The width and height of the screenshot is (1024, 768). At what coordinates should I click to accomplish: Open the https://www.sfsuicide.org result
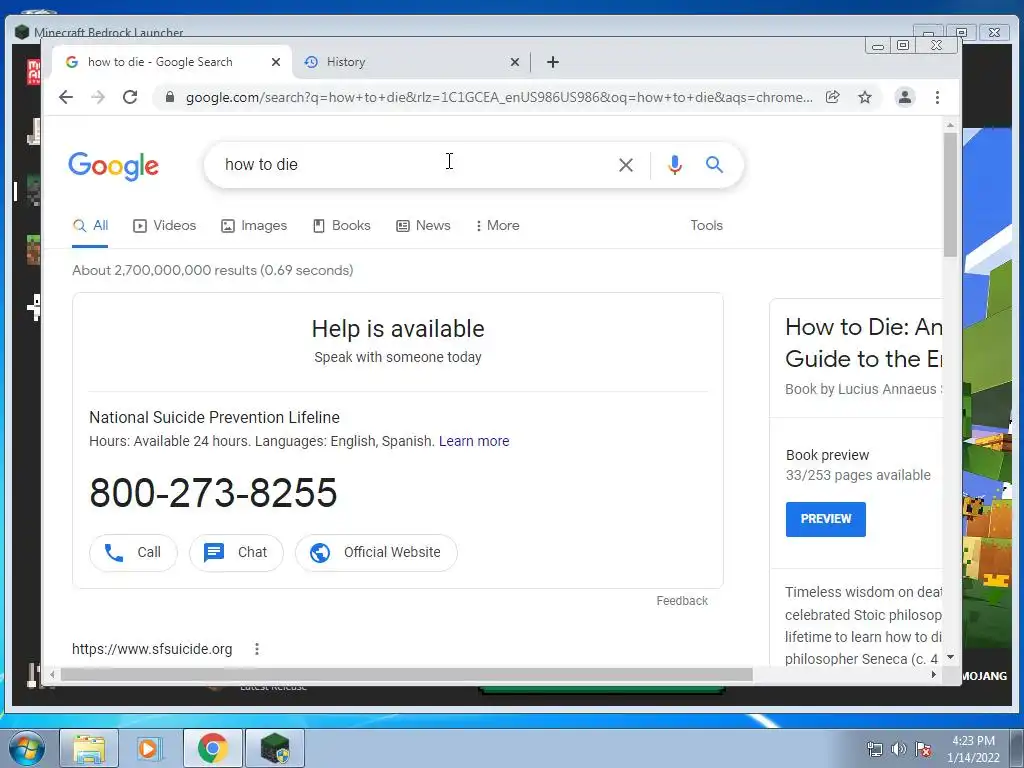152,649
